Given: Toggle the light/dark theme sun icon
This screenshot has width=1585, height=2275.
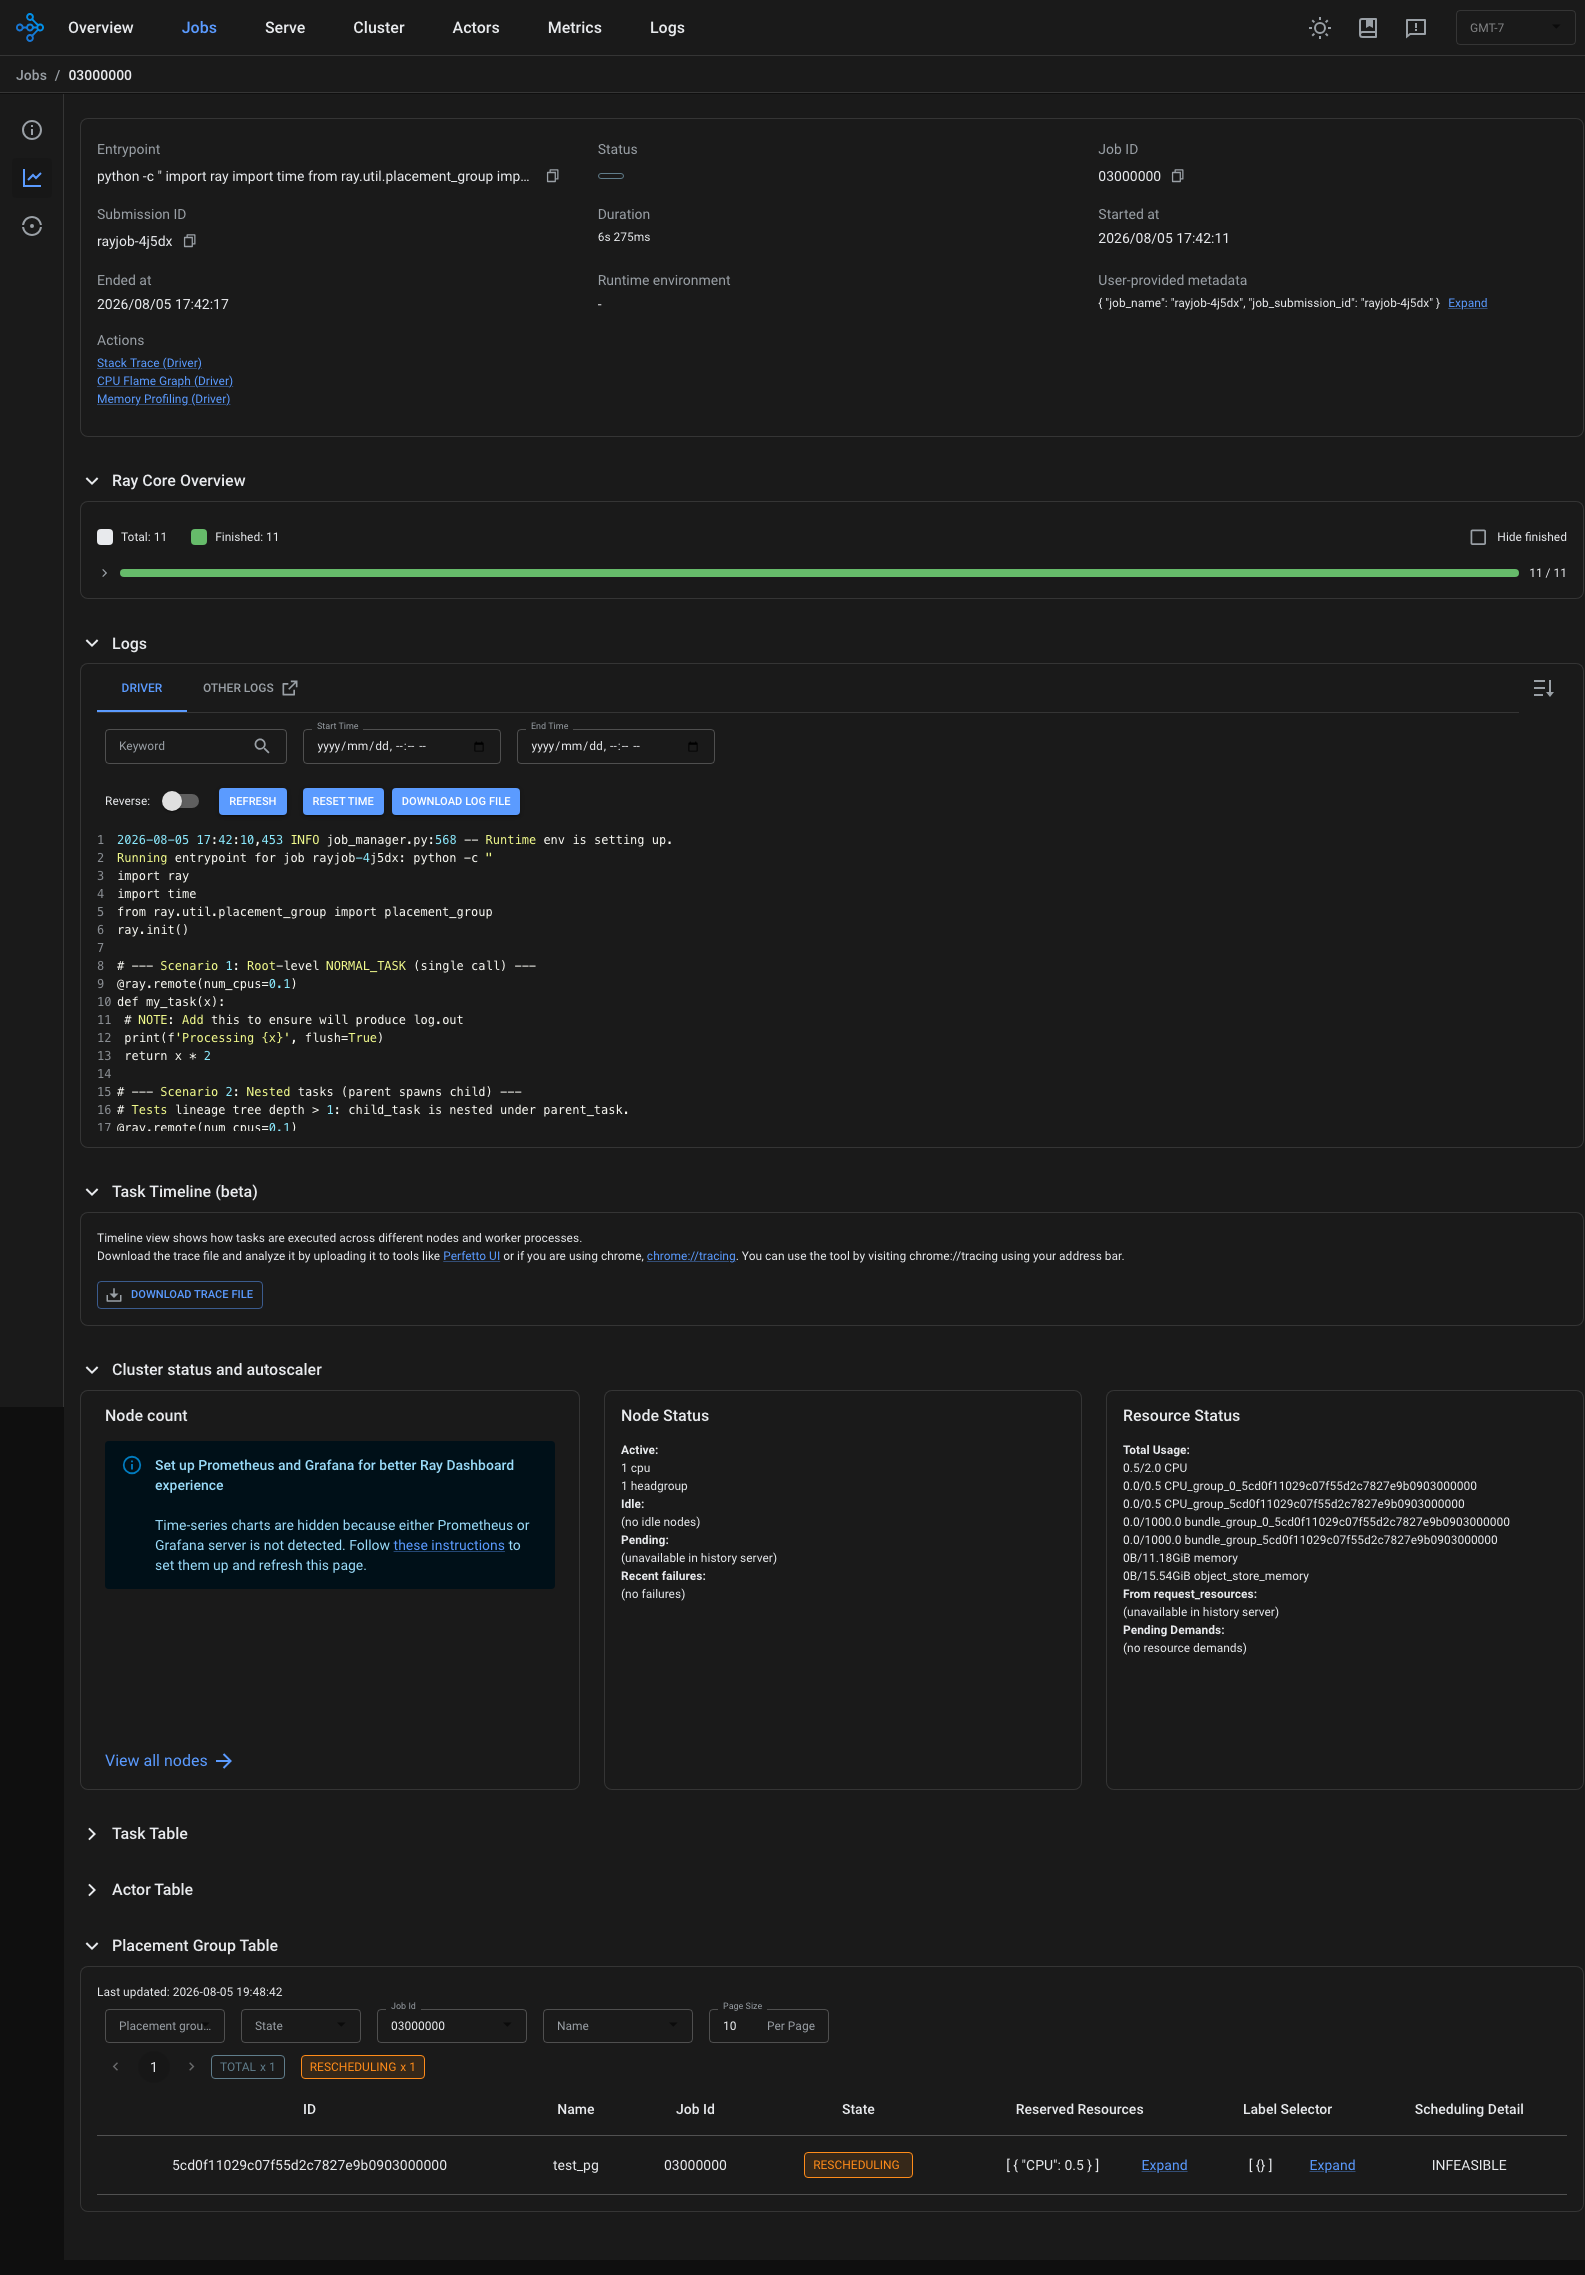Looking at the screenshot, I should pyautogui.click(x=1320, y=28).
